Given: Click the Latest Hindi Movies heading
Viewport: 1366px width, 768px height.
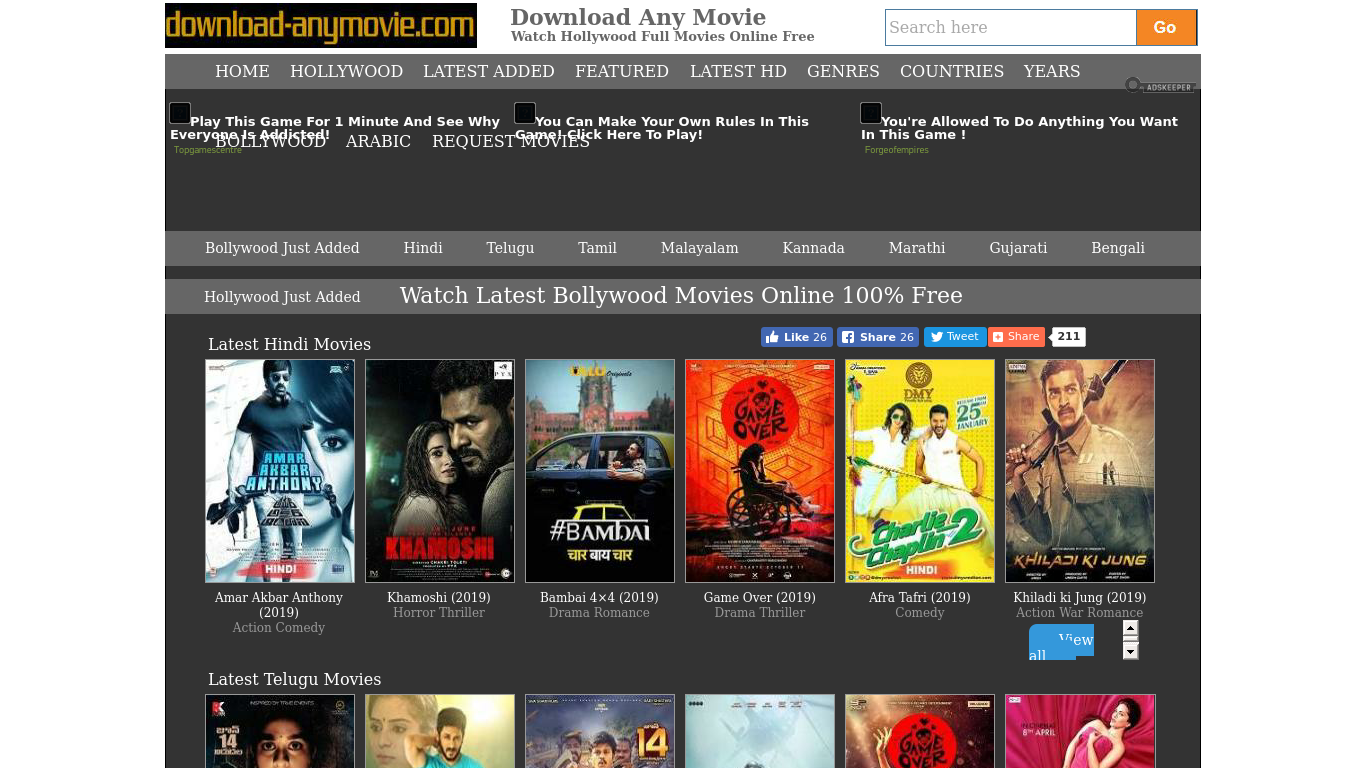Looking at the screenshot, I should (289, 344).
